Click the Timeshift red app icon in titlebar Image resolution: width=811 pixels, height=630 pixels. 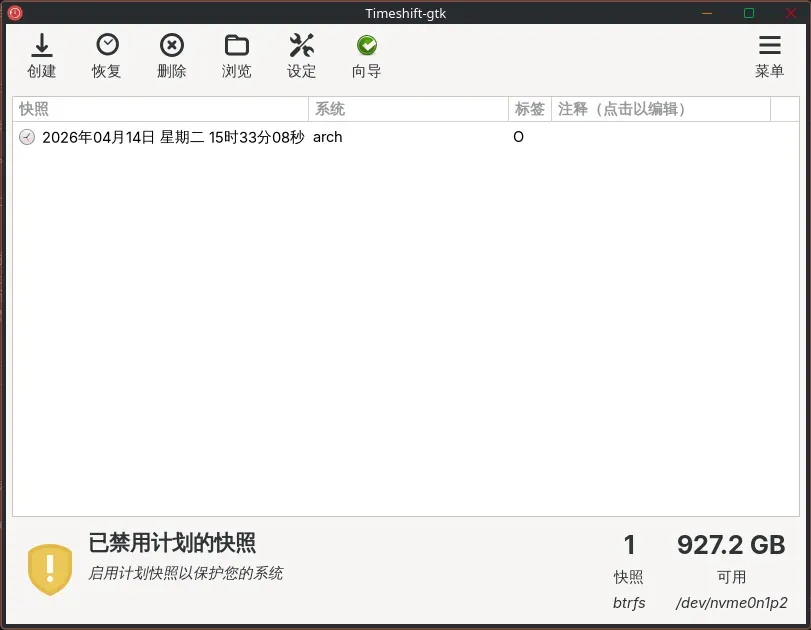[15, 12]
